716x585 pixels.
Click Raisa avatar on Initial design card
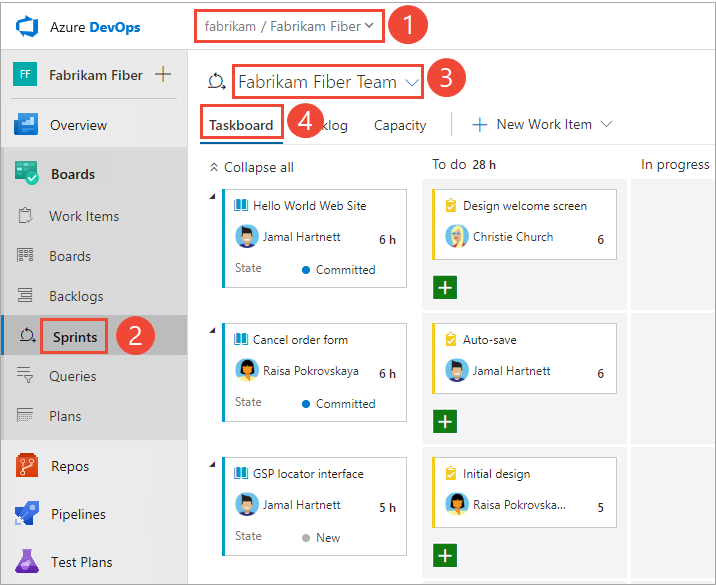click(457, 505)
